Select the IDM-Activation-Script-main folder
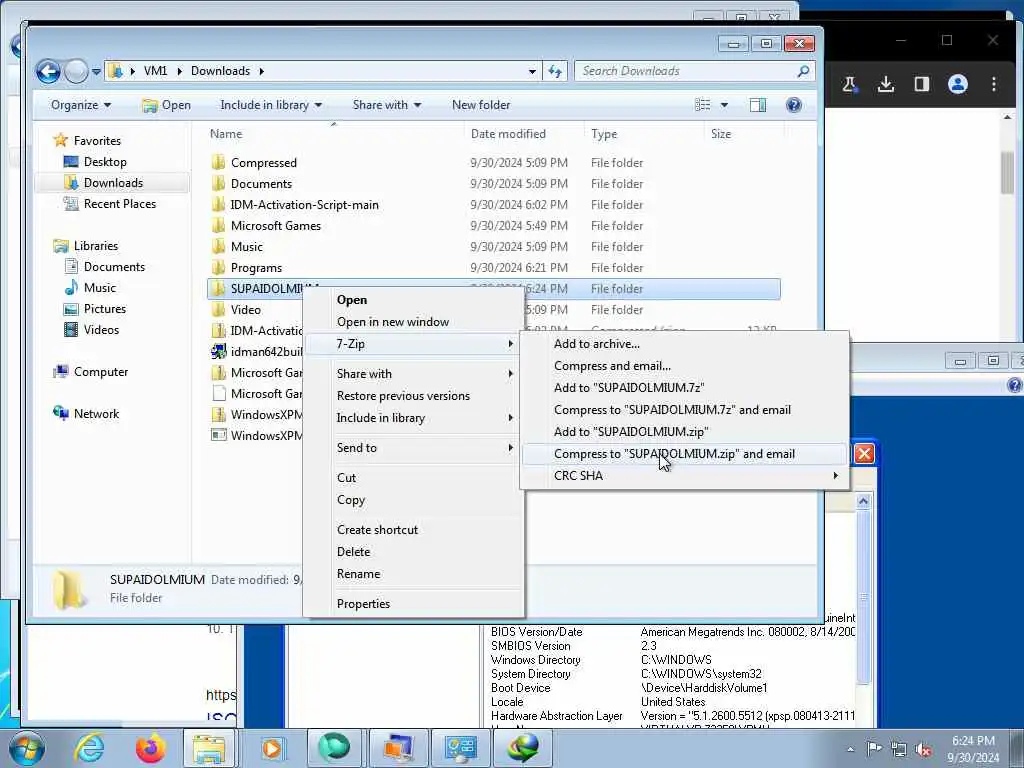The height and width of the screenshot is (768, 1024). coord(304,204)
